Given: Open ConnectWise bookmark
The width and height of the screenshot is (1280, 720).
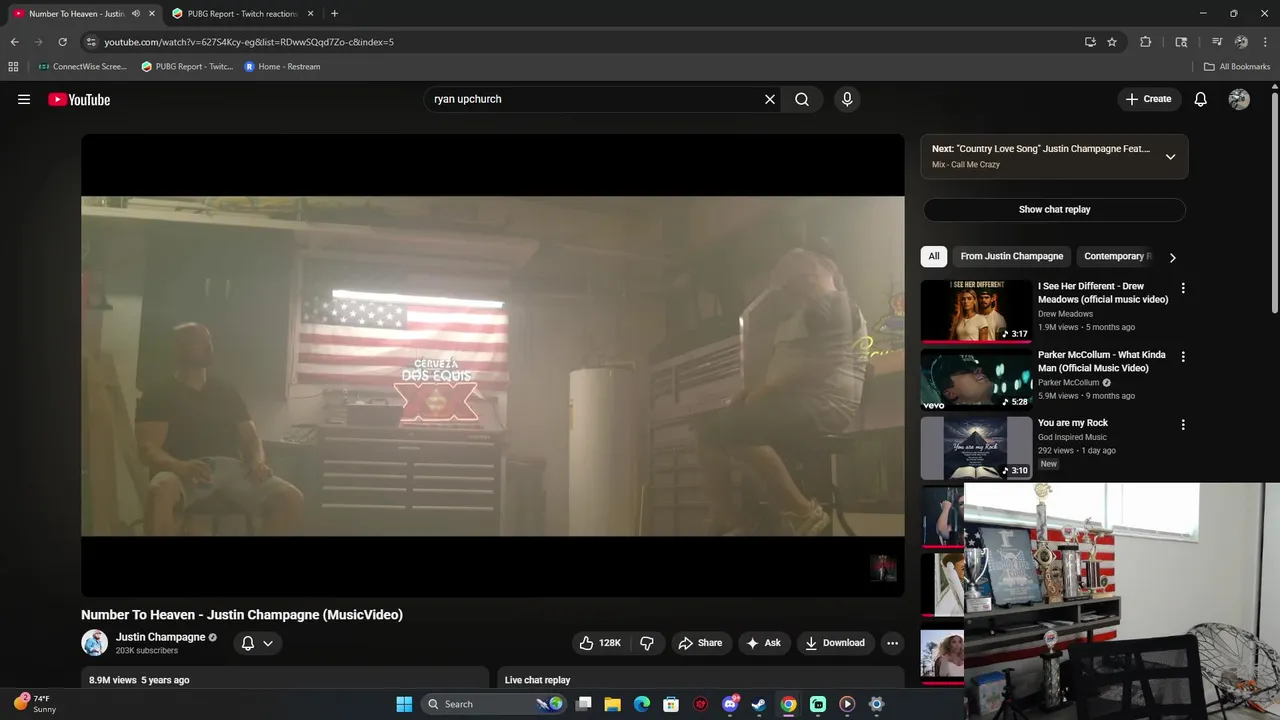Looking at the screenshot, I should 82,67.
